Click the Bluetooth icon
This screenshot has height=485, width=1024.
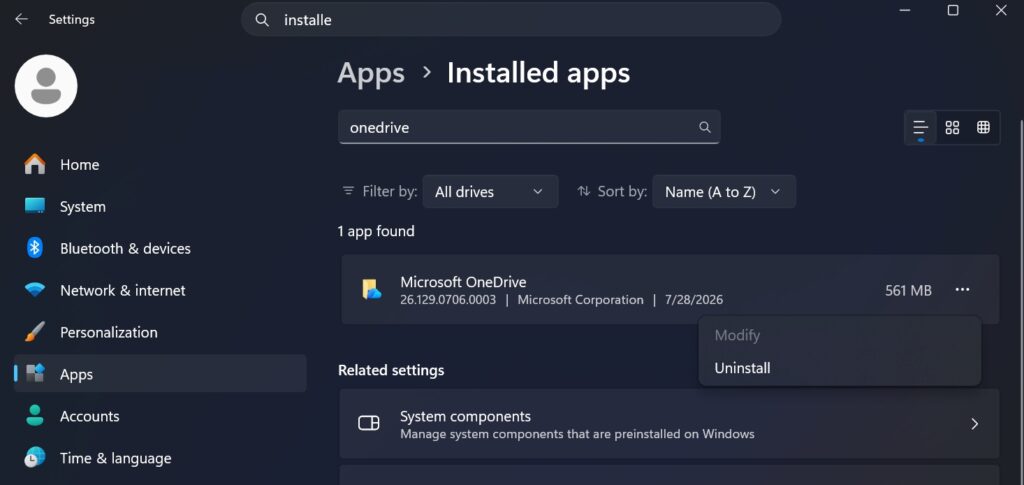(x=35, y=248)
